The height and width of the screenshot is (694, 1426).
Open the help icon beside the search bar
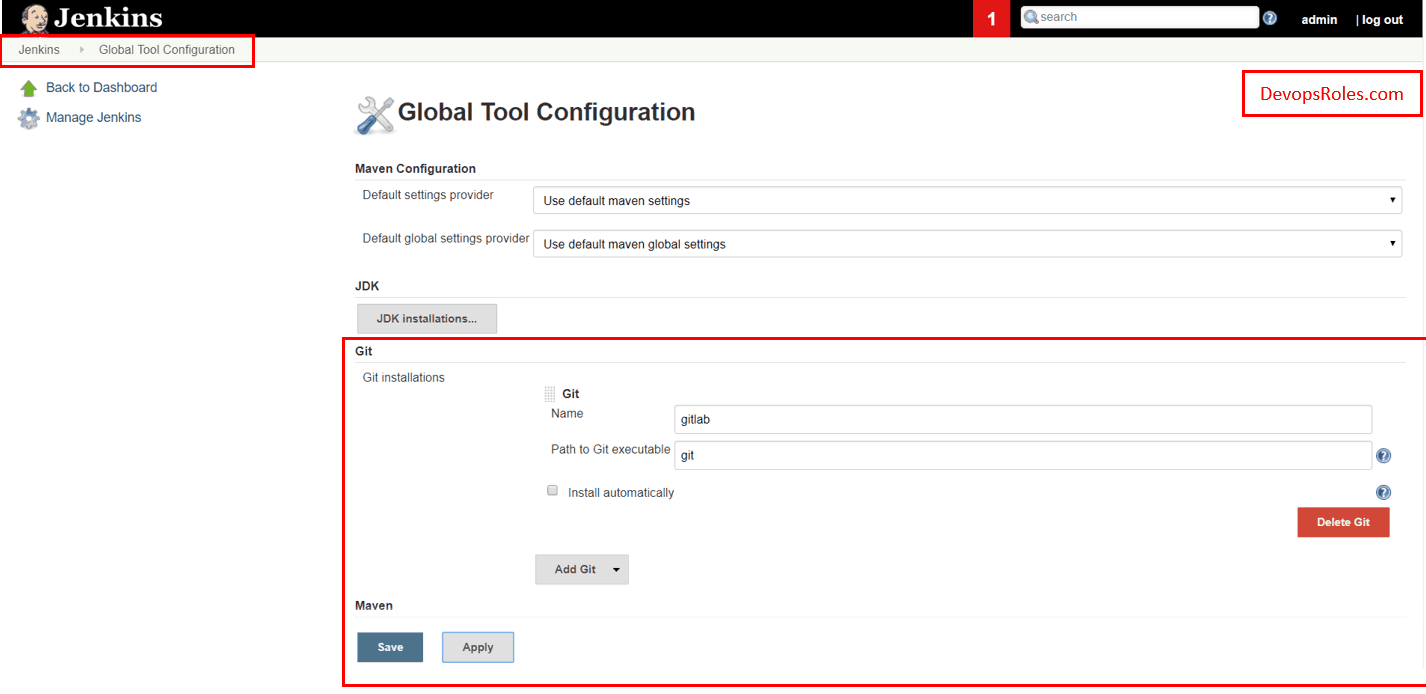[x=1269, y=16]
